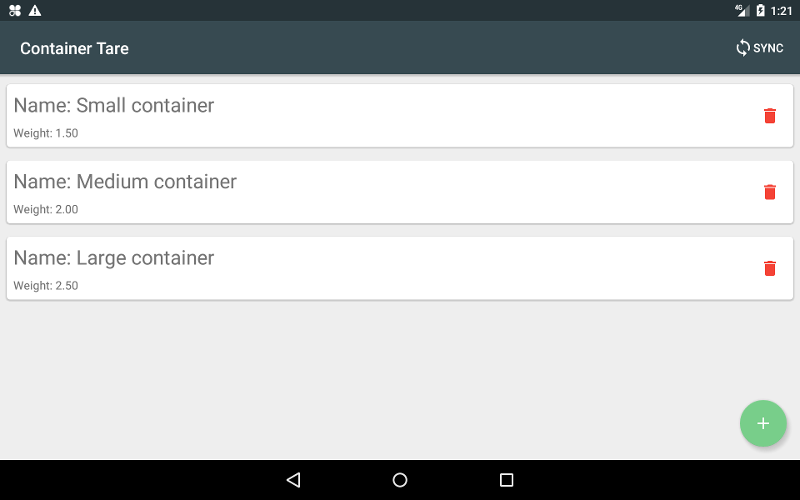Open the Small container card
This screenshot has width=800, height=500.
coord(399,116)
